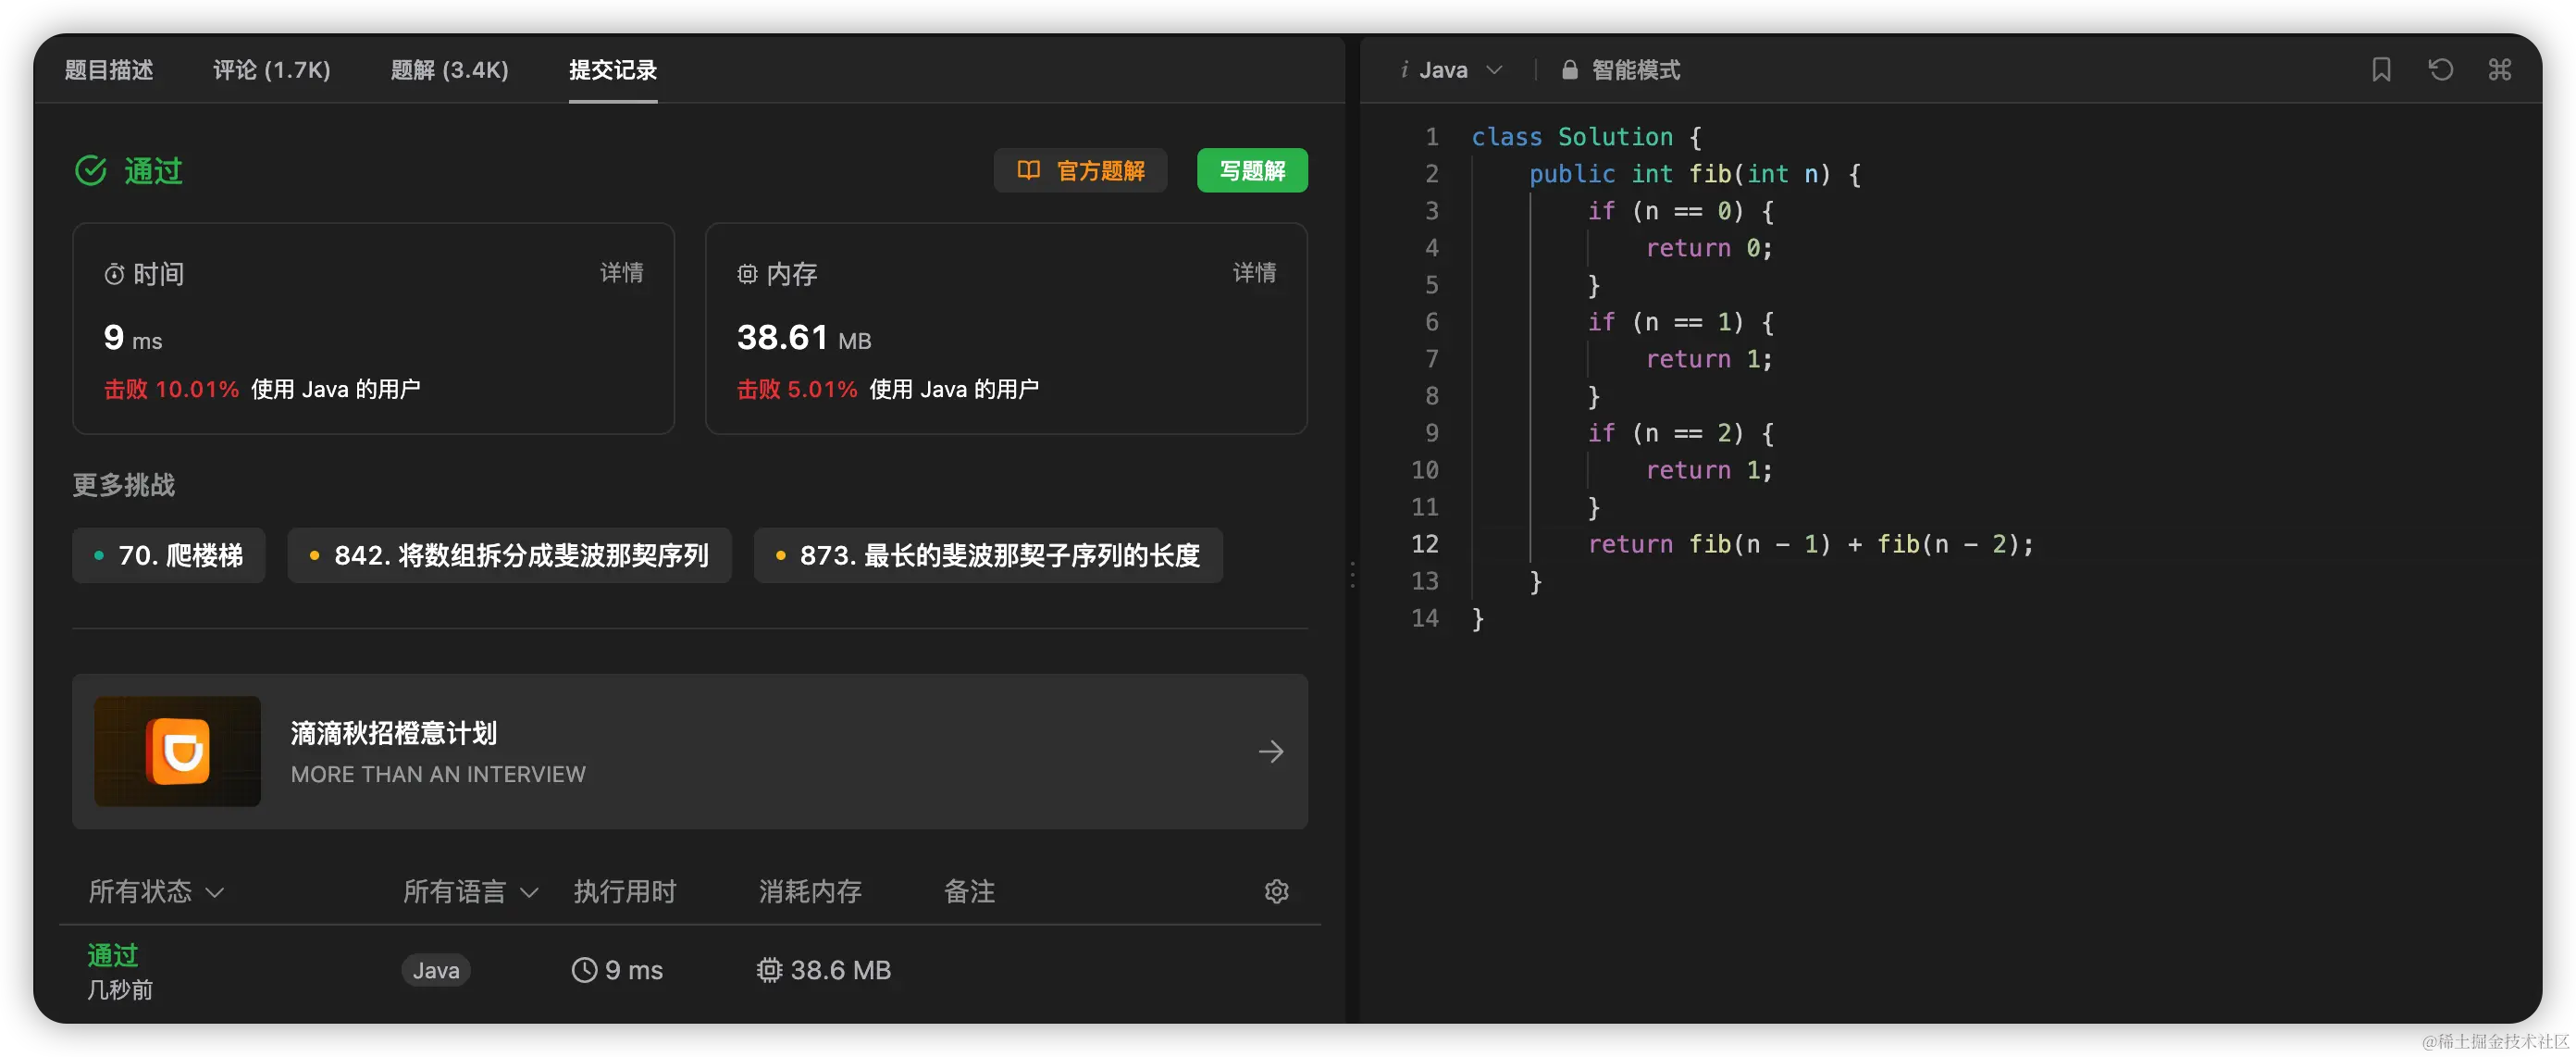
Task: Click the bookmark icon in editor toolbar
Action: [x=2381, y=70]
